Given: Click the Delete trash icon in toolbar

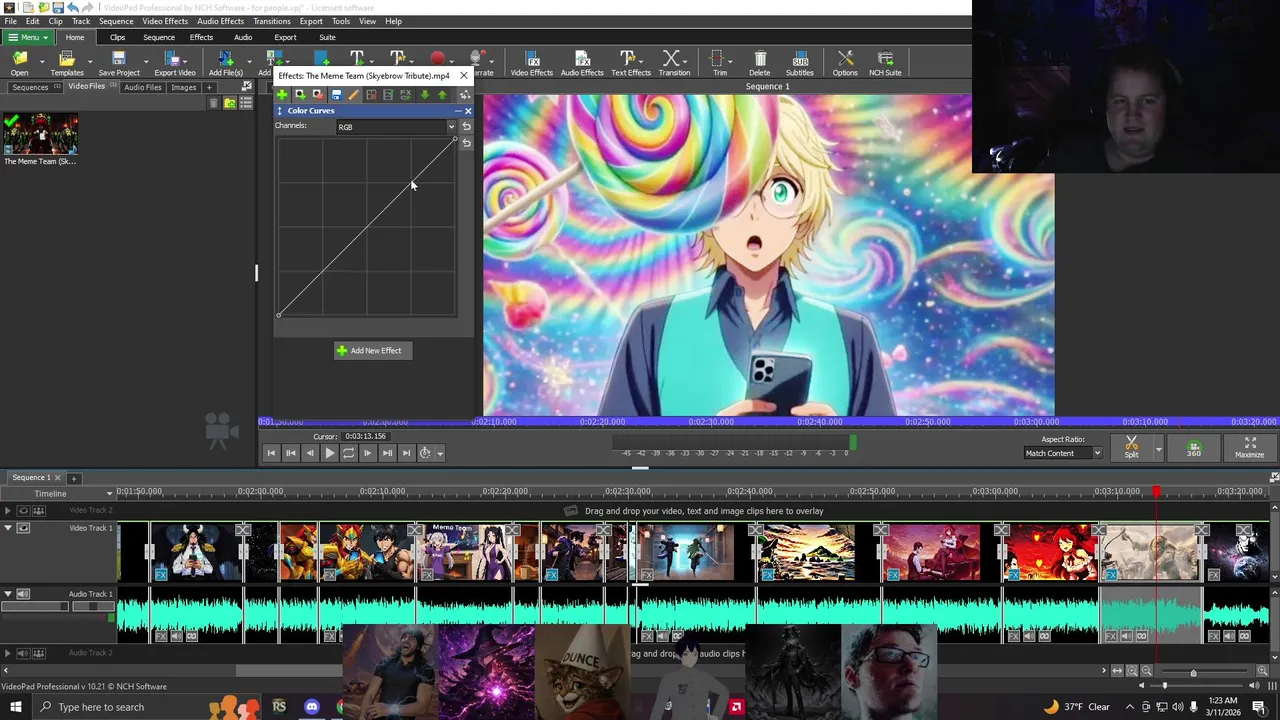Looking at the screenshot, I should pos(760,63).
